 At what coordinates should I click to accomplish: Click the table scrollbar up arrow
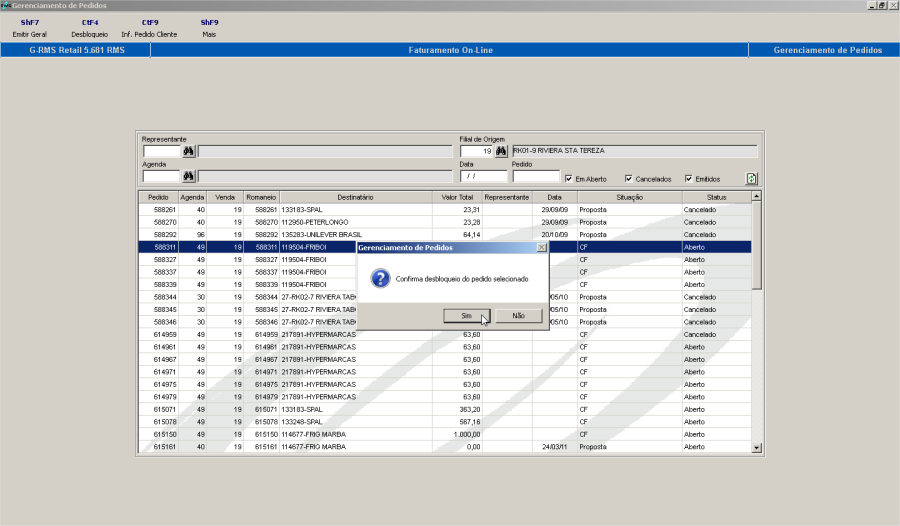757,196
